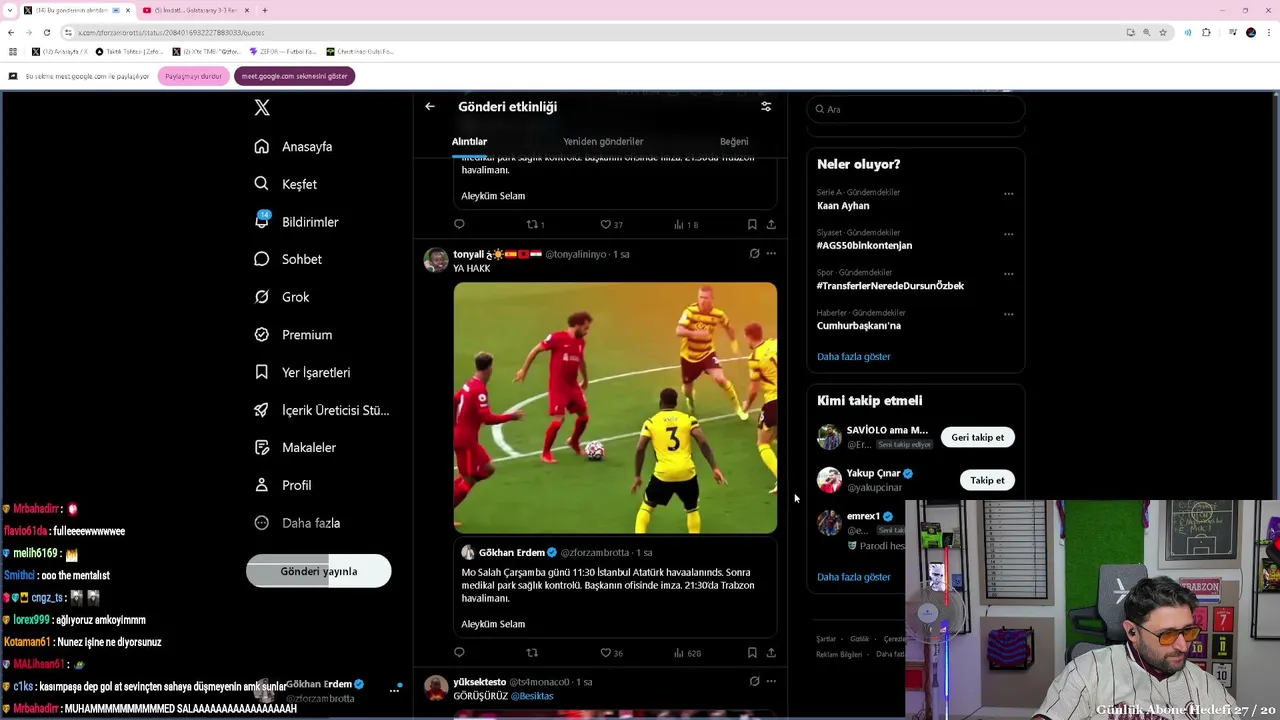Open Sohbet messages
Screen dimensions: 1280x720
(x=287, y=259)
